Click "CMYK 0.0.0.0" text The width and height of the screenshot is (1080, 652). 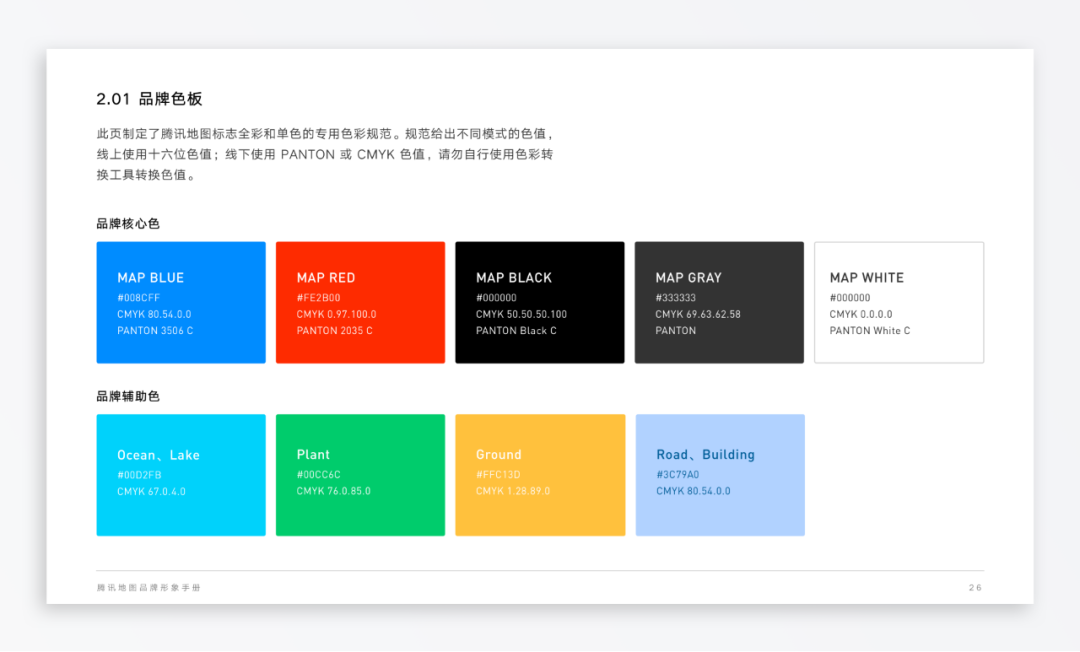point(861,315)
